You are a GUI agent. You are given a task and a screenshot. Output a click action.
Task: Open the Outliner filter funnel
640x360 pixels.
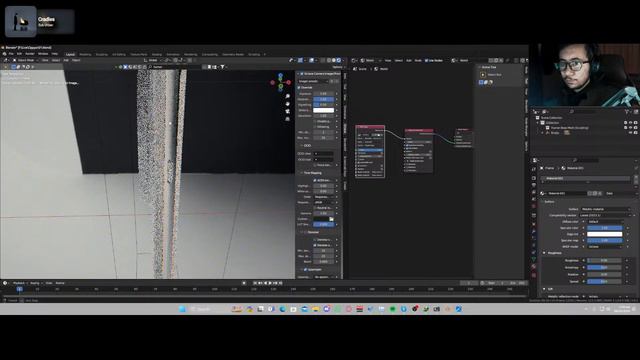[627, 111]
